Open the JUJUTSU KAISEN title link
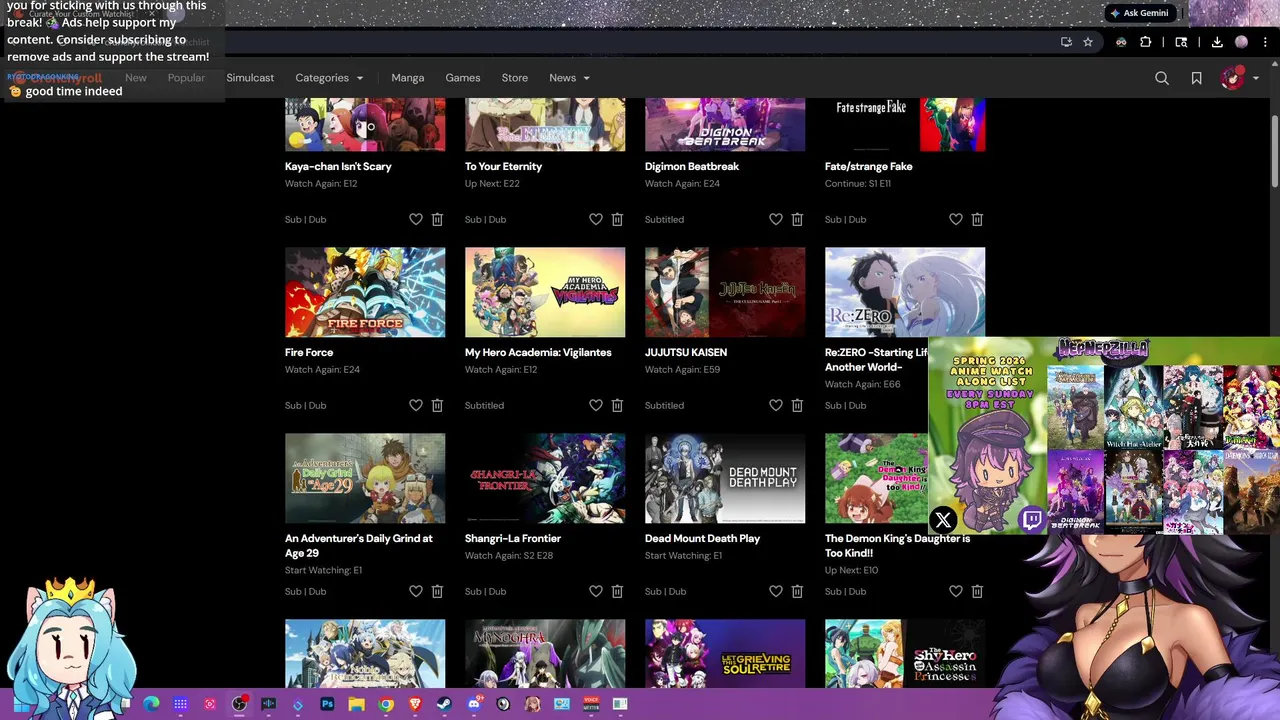Image resolution: width=1280 pixels, height=720 pixels. coord(686,352)
